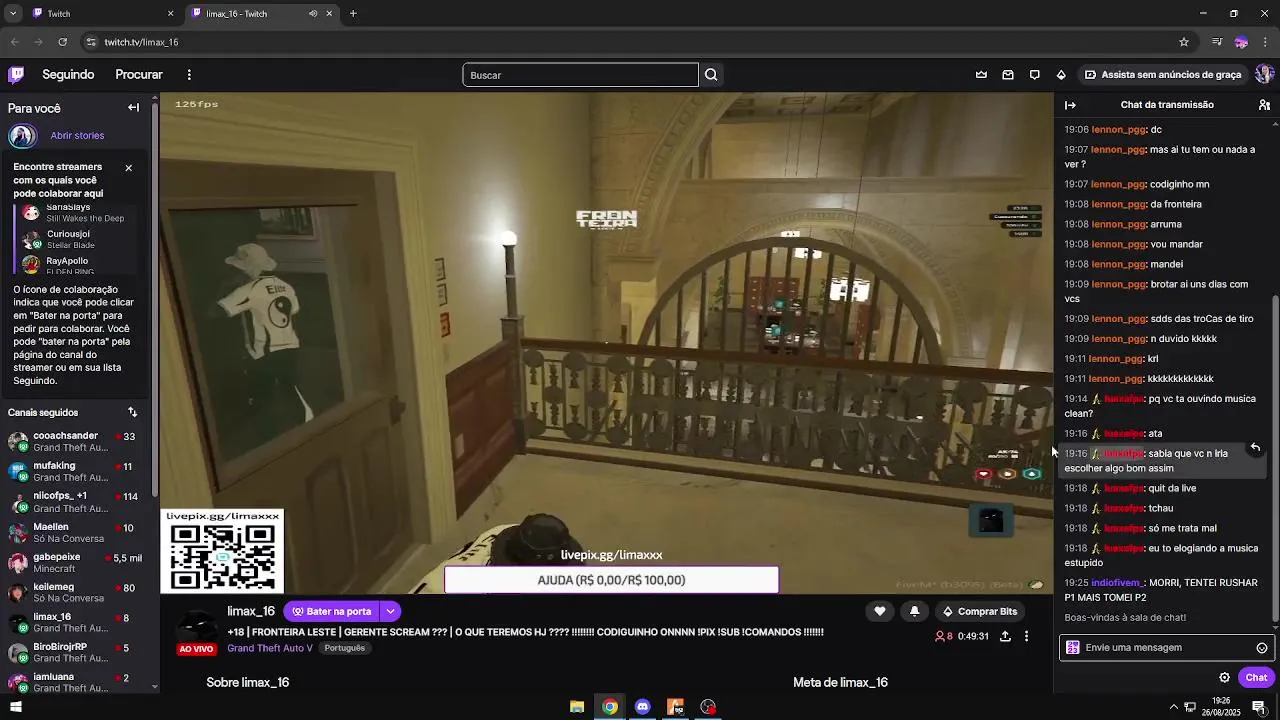Collapse the Para você sidebar
This screenshot has height=720, width=1280.
click(x=133, y=108)
